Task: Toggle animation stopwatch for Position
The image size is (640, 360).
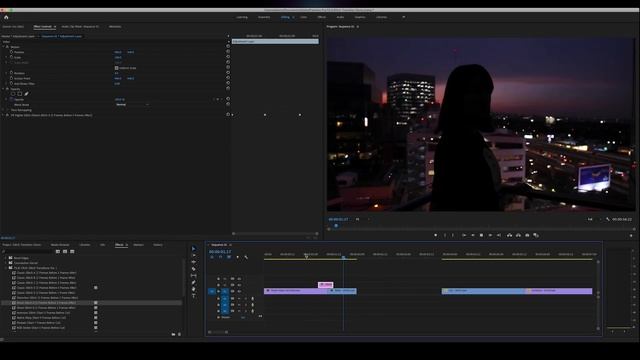Action: coord(11,52)
